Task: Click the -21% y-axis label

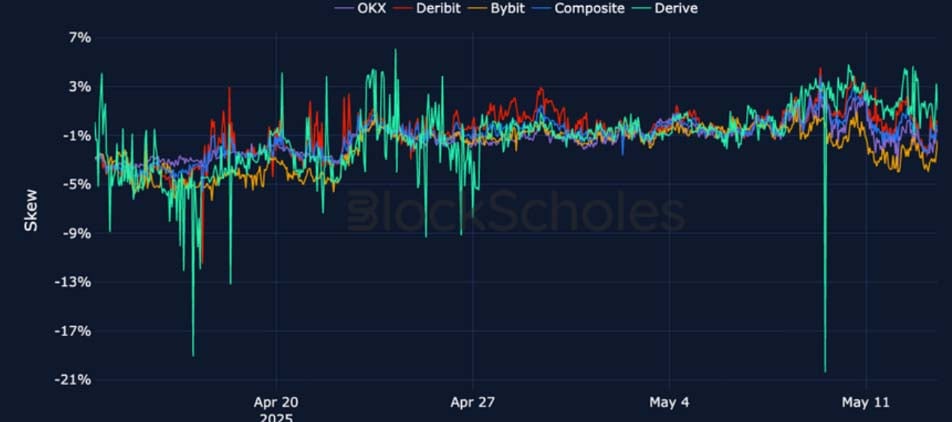Action: (x=73, y=380)
